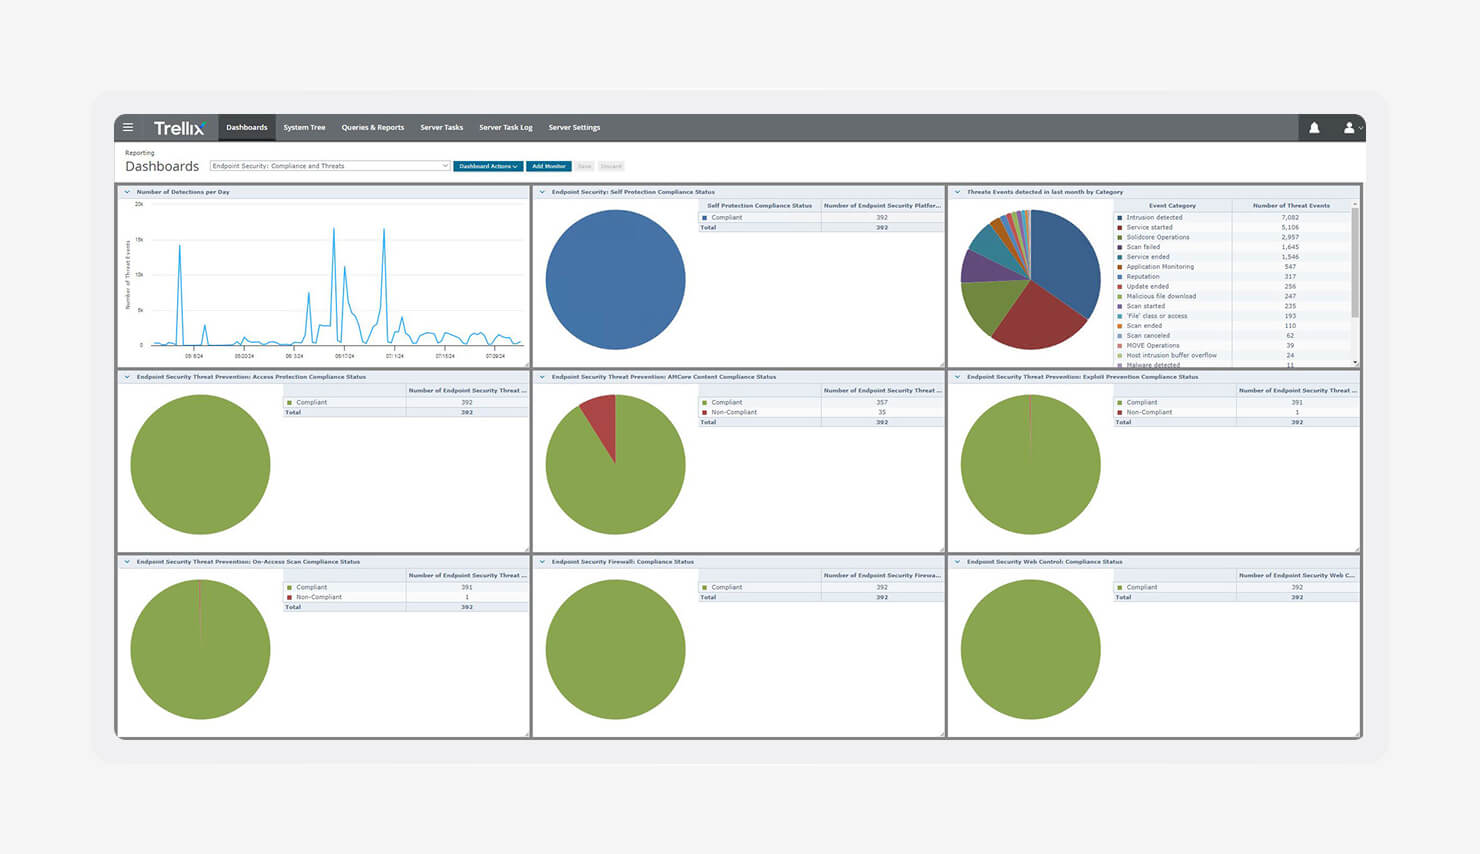Click the Number of Threat Events column header

1291,205
